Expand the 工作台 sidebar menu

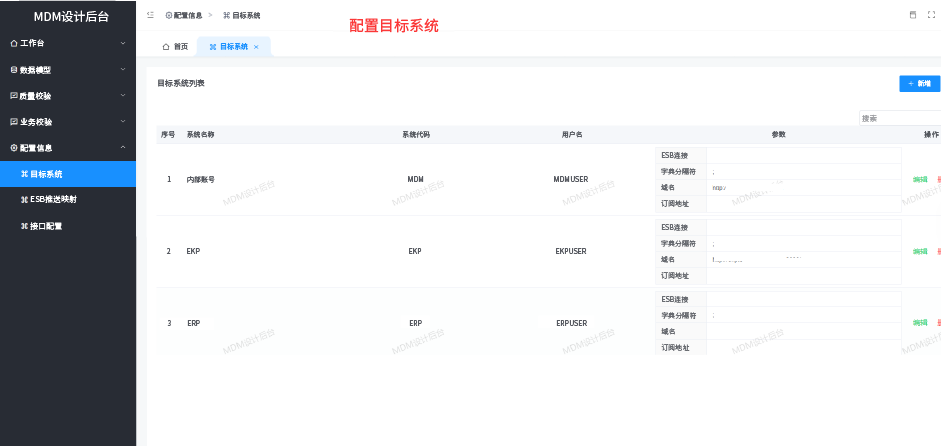pyautogui.click(x=67, y=43)
